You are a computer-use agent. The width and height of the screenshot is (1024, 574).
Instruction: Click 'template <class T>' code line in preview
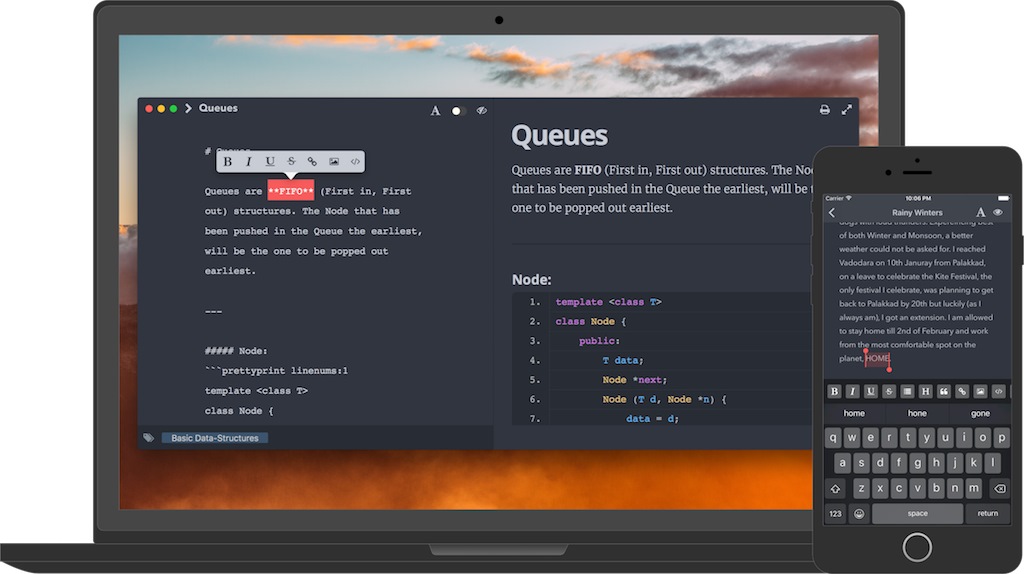[x=608, y=302]
